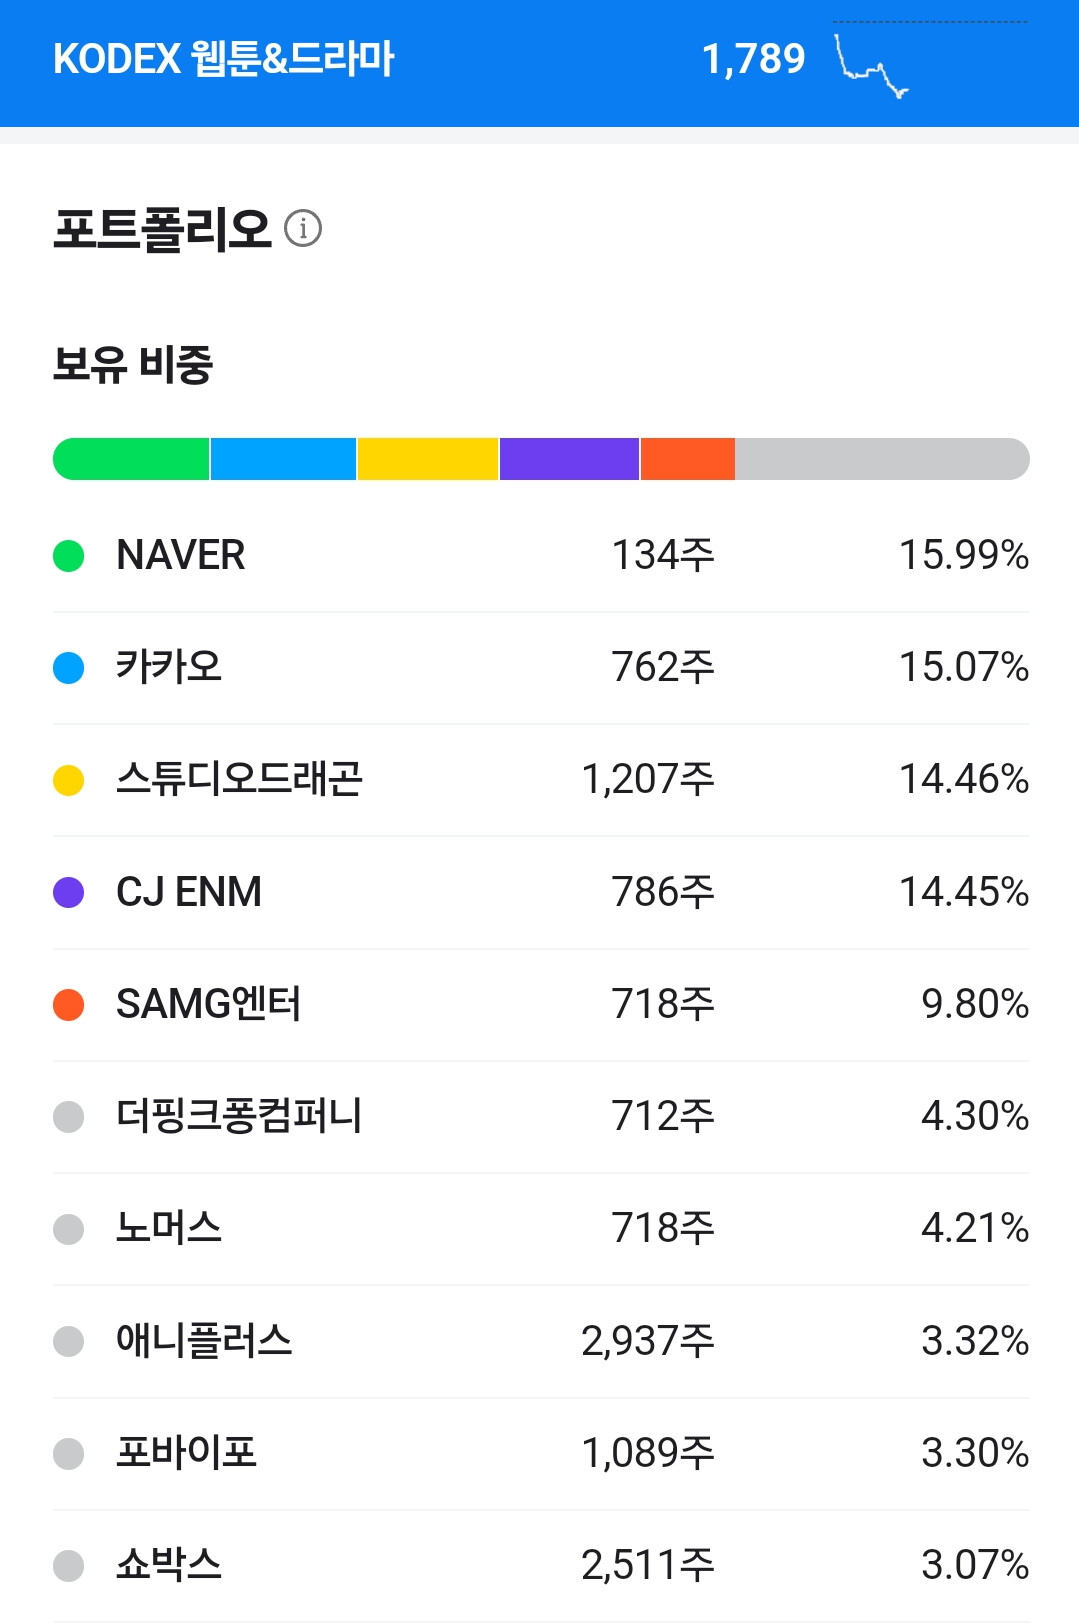Click the yellow 스튜디오드래곤 dot
Image resolution: width=1079 pixels, height=1623 pixels.
(x=68, y=780)
